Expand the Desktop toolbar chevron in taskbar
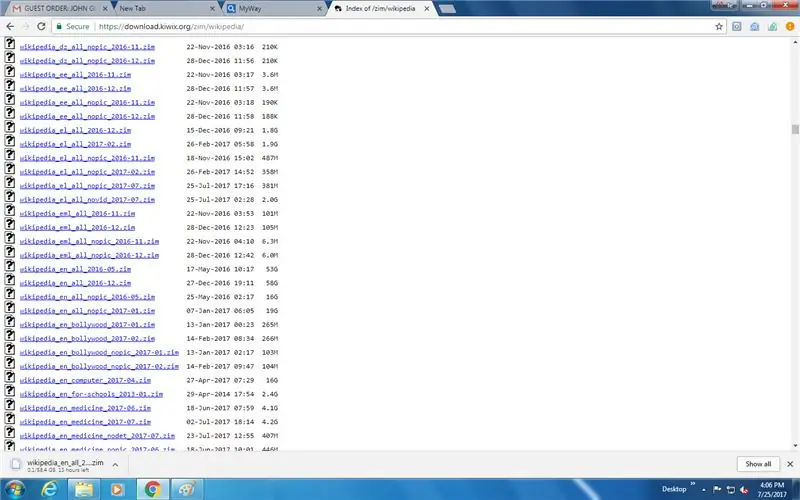Viewport: 800px width, 500px height. pos(693,483)
